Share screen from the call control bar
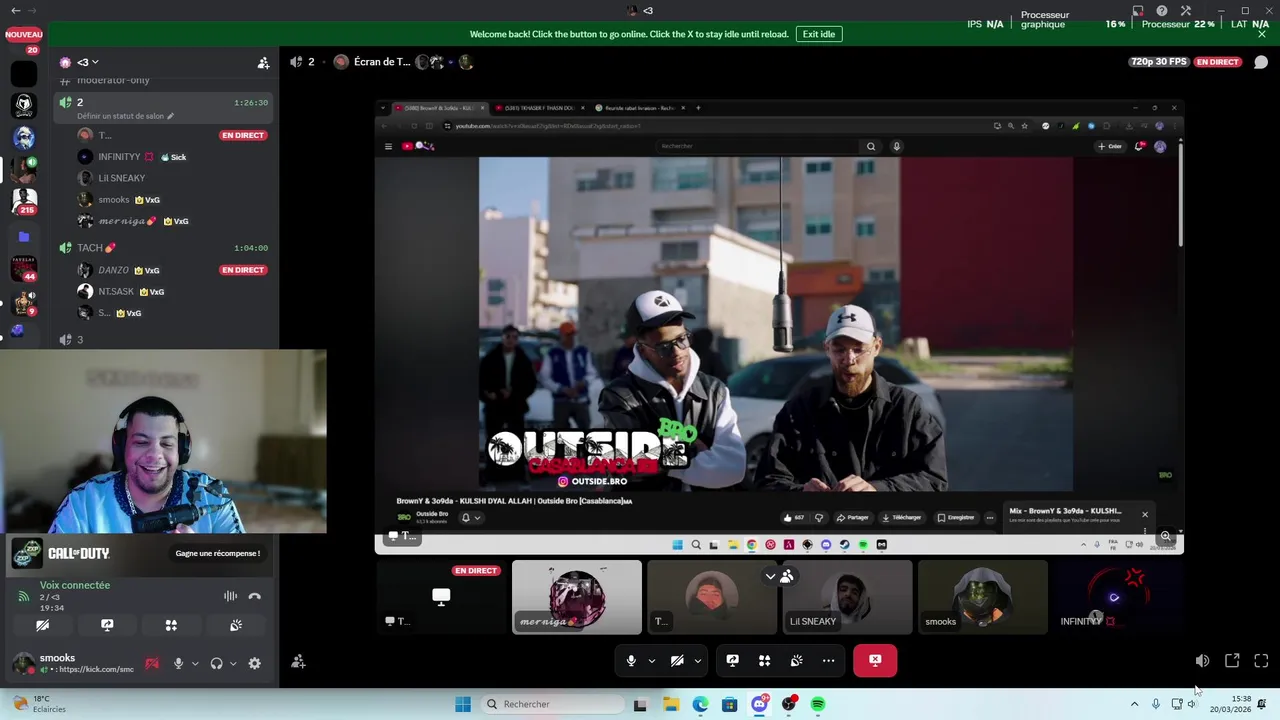1280x720 pixels. (x=732, y=660)
